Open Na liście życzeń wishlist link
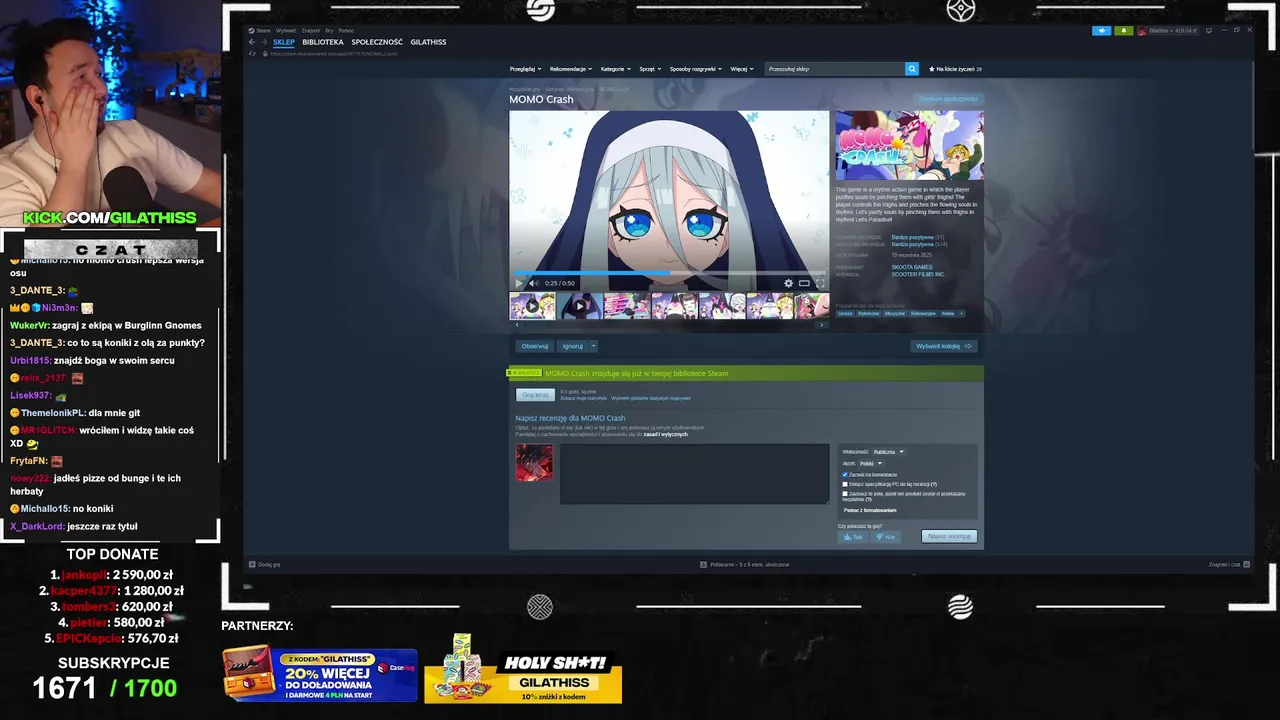 pyautogui.click(x=956, y=69)
